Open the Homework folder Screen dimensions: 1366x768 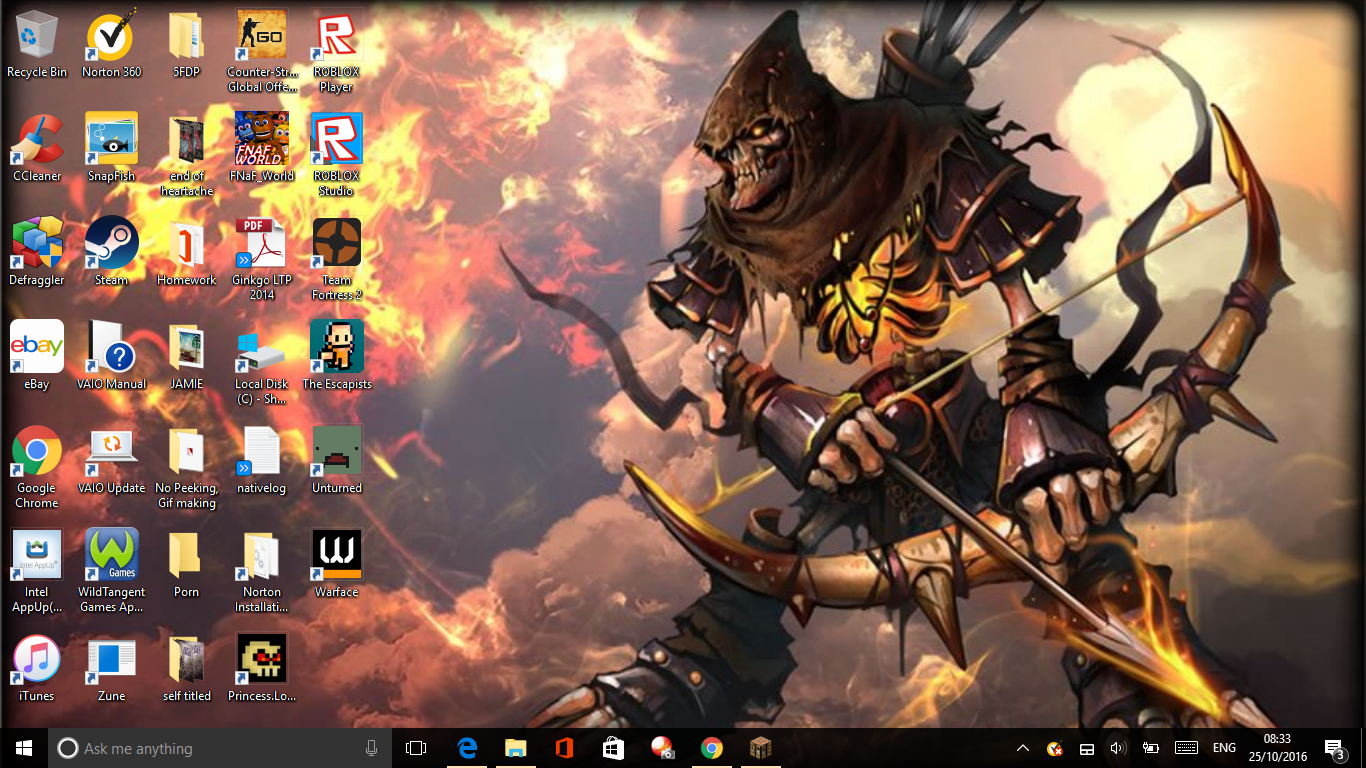pos(186,245)
